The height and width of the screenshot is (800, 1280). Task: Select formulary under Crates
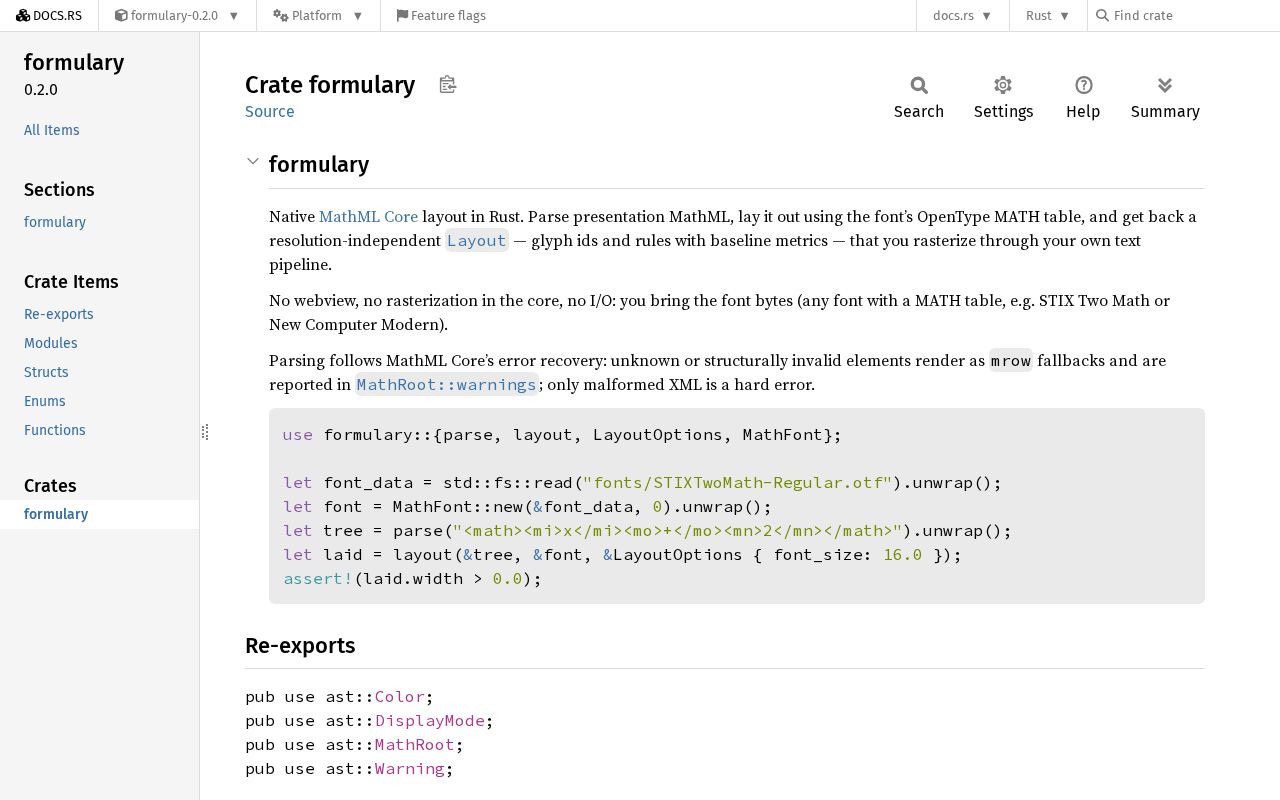coord(56,514)
